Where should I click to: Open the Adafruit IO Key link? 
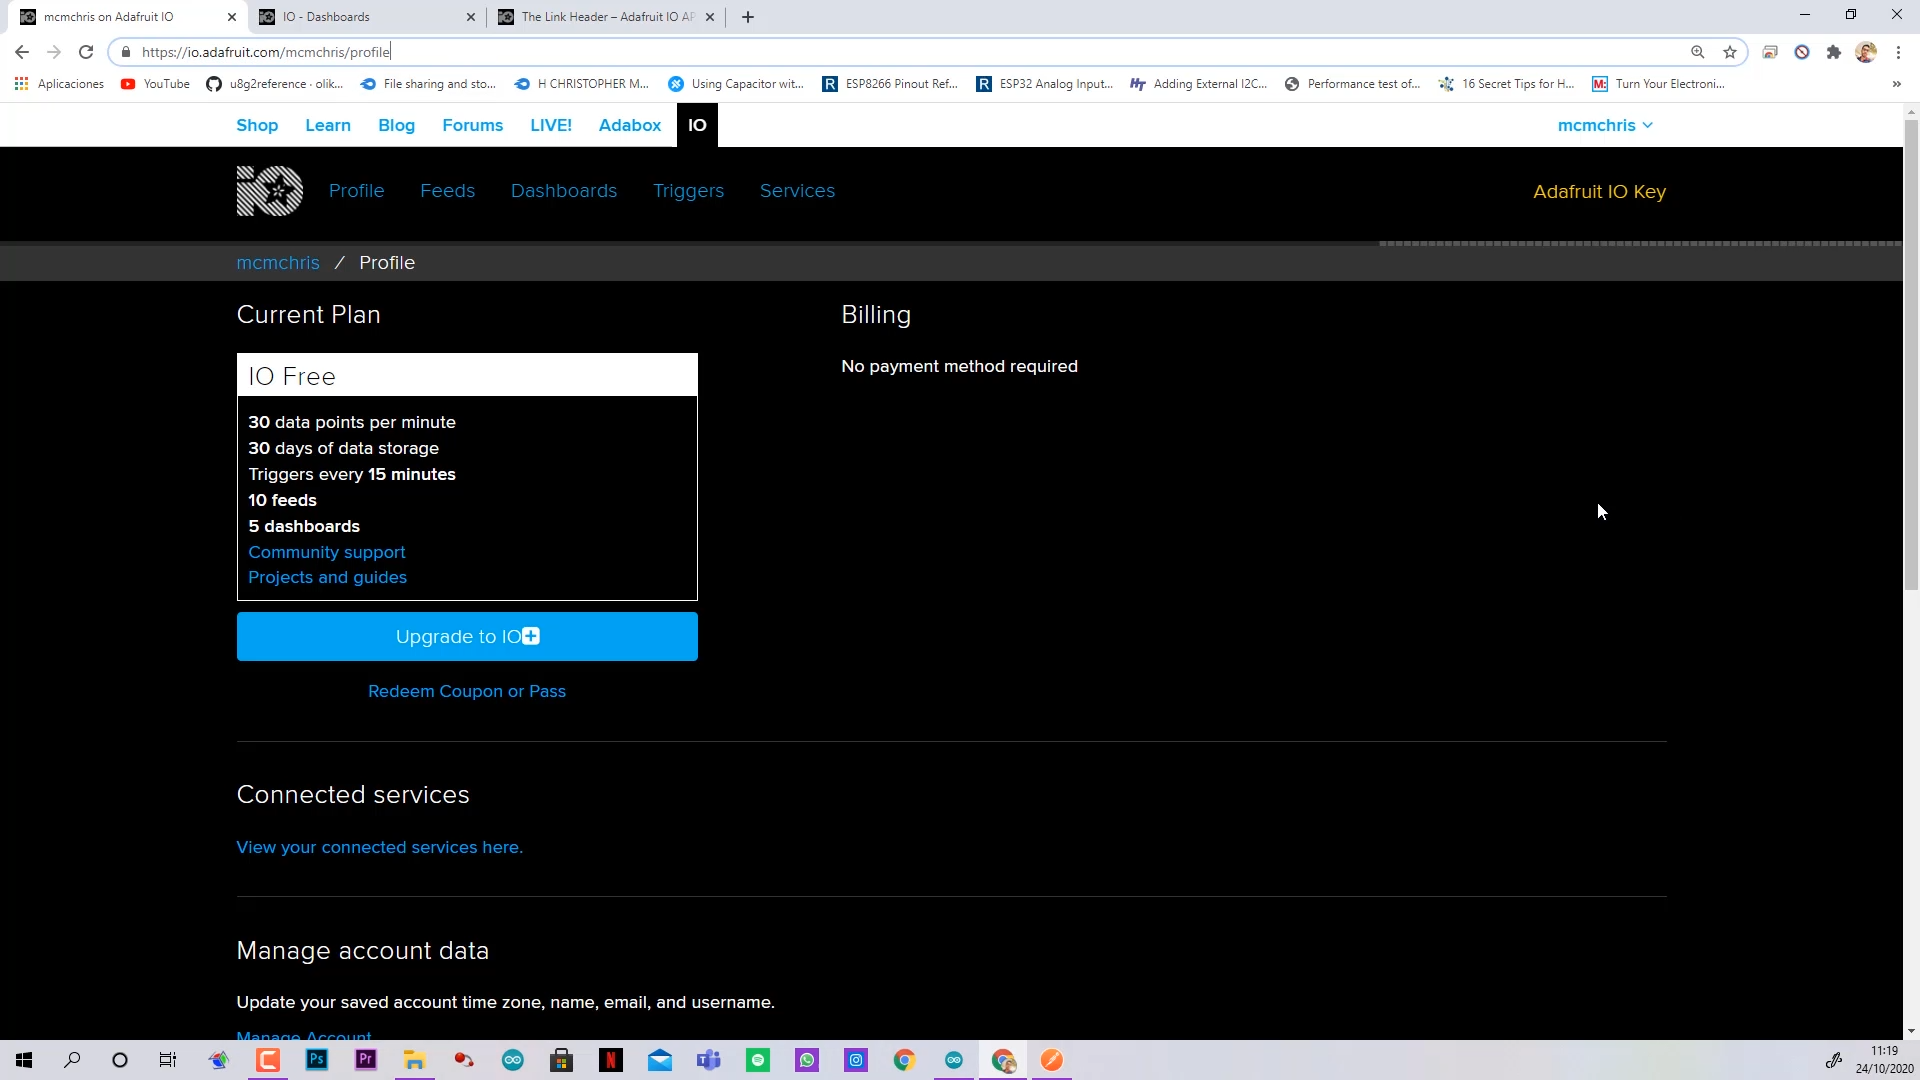[1599, 192]
